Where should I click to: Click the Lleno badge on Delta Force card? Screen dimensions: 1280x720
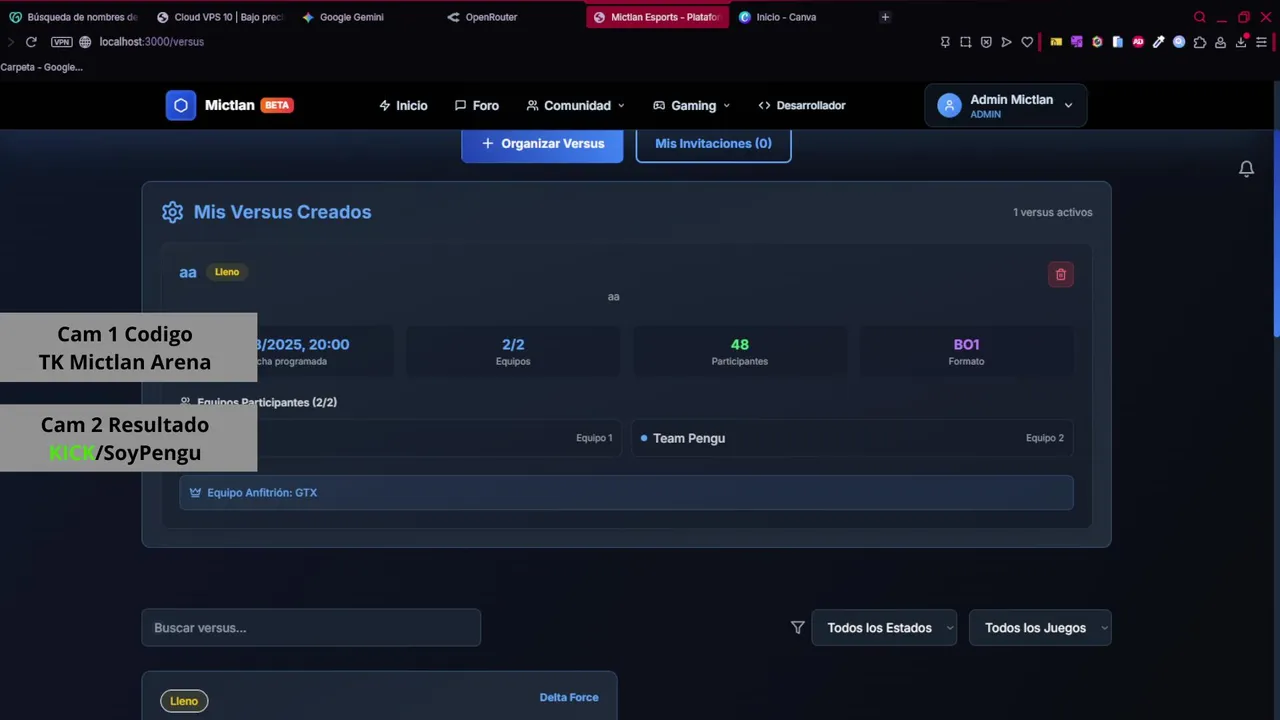184,701
